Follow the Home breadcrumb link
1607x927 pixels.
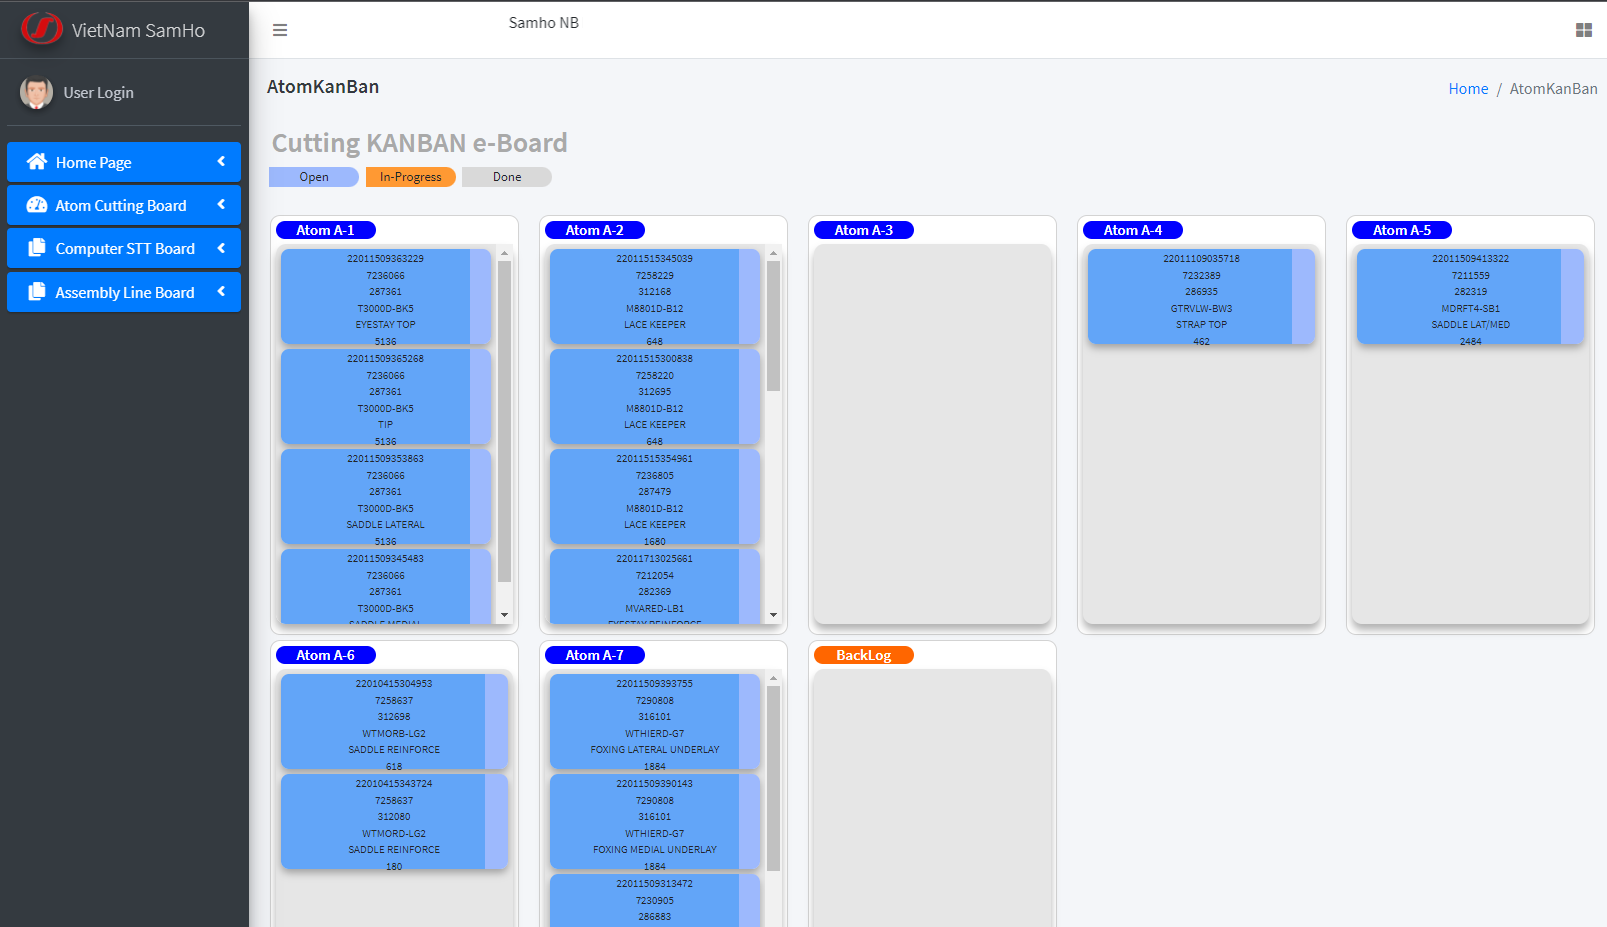(x=1467, y=89)
